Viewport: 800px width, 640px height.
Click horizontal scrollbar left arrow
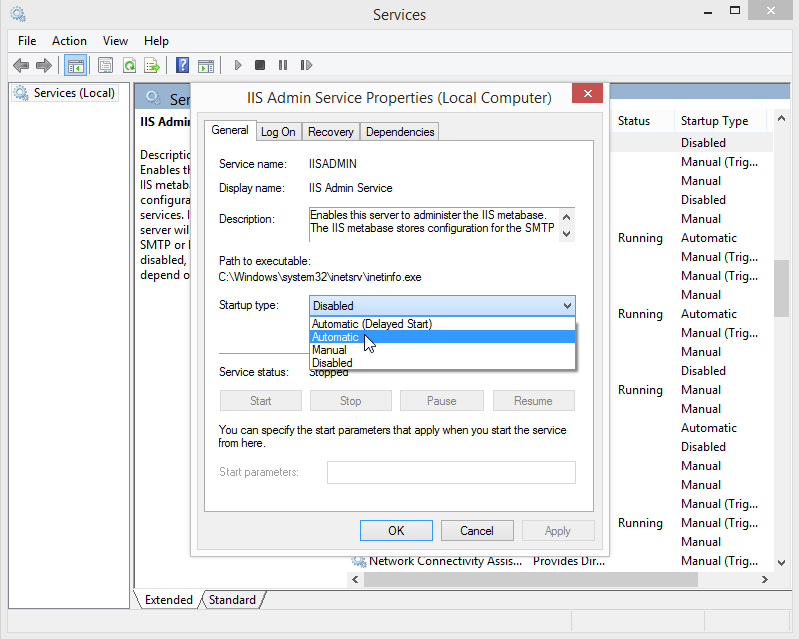pyautogui.click(x=355, y=579)
